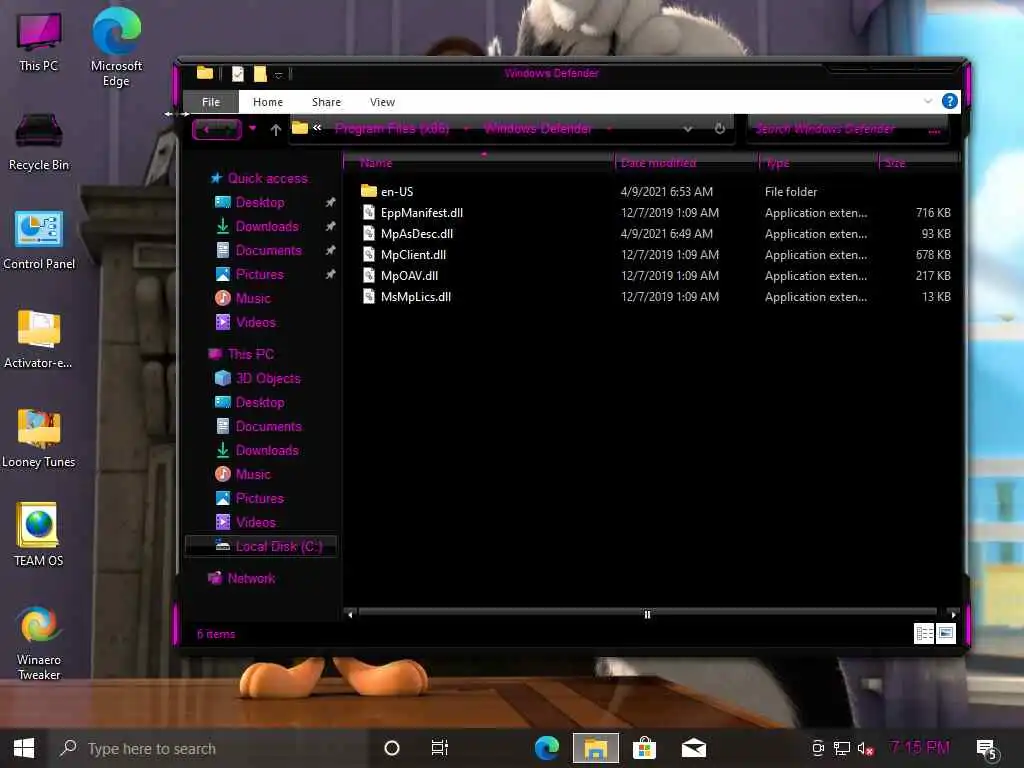The width and height of the screenshot is (1024, 768).
Task: Switch to Large icons view in status bar
Action: [x=946, y=633]
